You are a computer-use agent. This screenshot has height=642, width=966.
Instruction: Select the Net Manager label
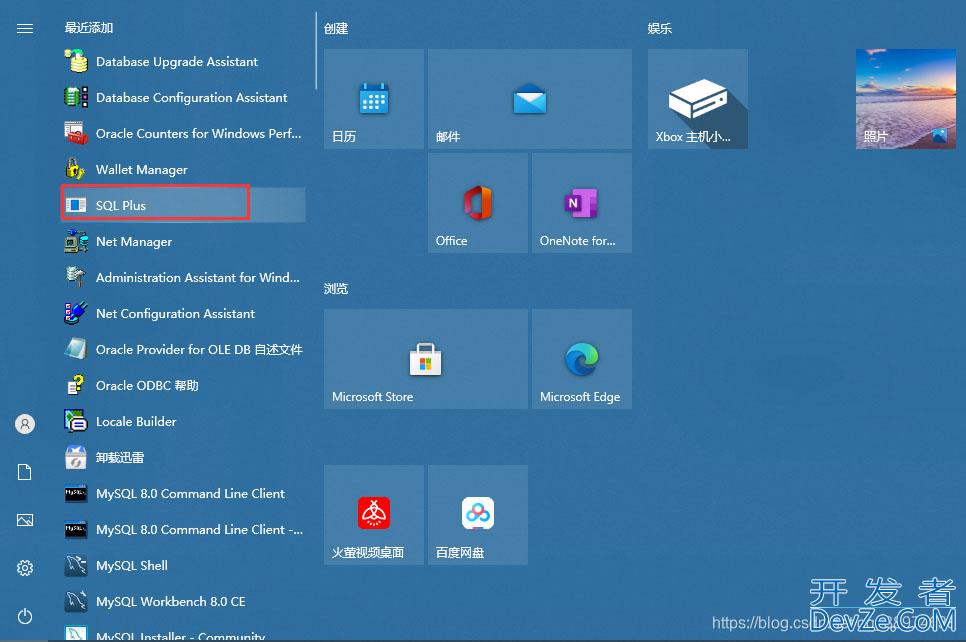tap(134, 242)
